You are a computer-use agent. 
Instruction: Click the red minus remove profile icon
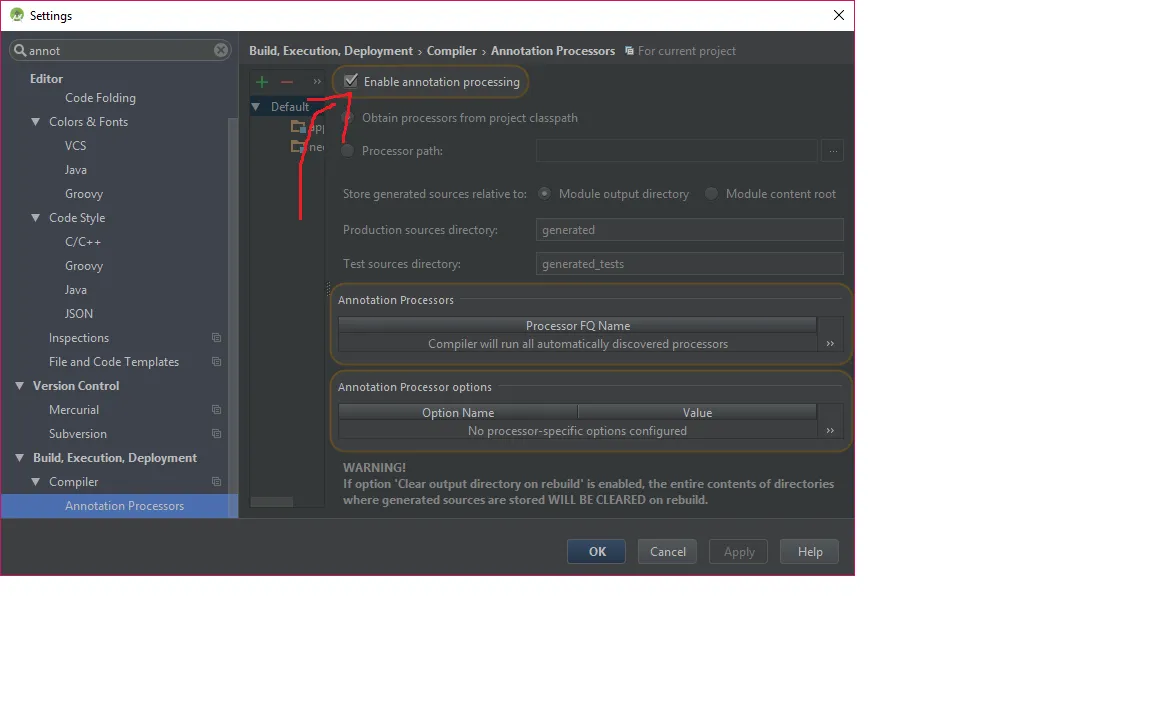(x=287, y=82)
